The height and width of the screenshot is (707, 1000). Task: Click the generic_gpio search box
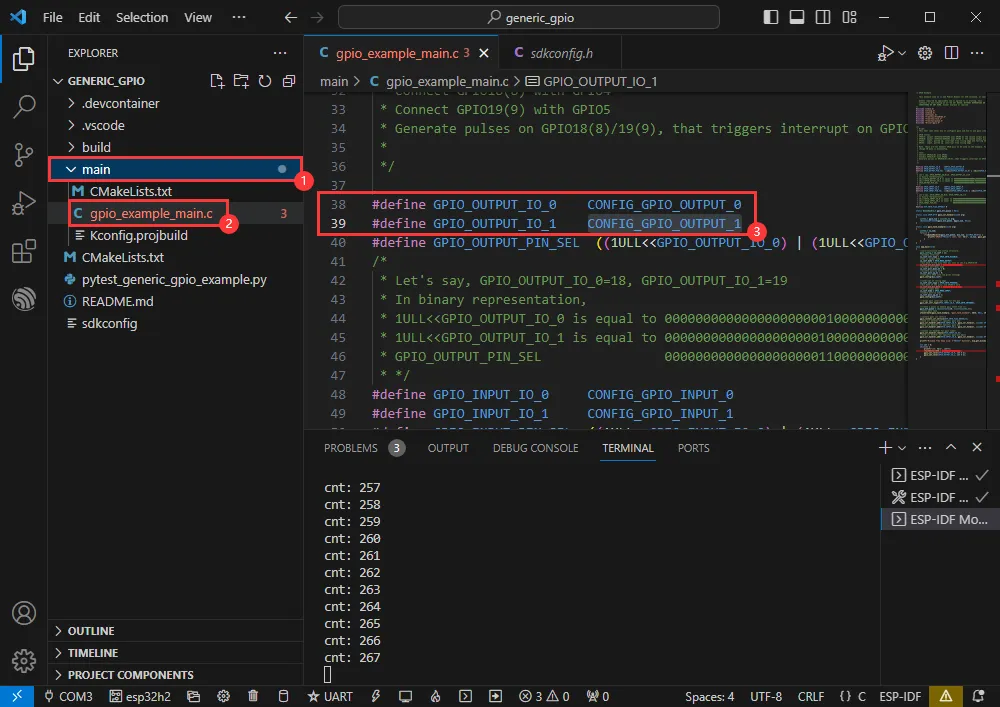pos(529,17)
